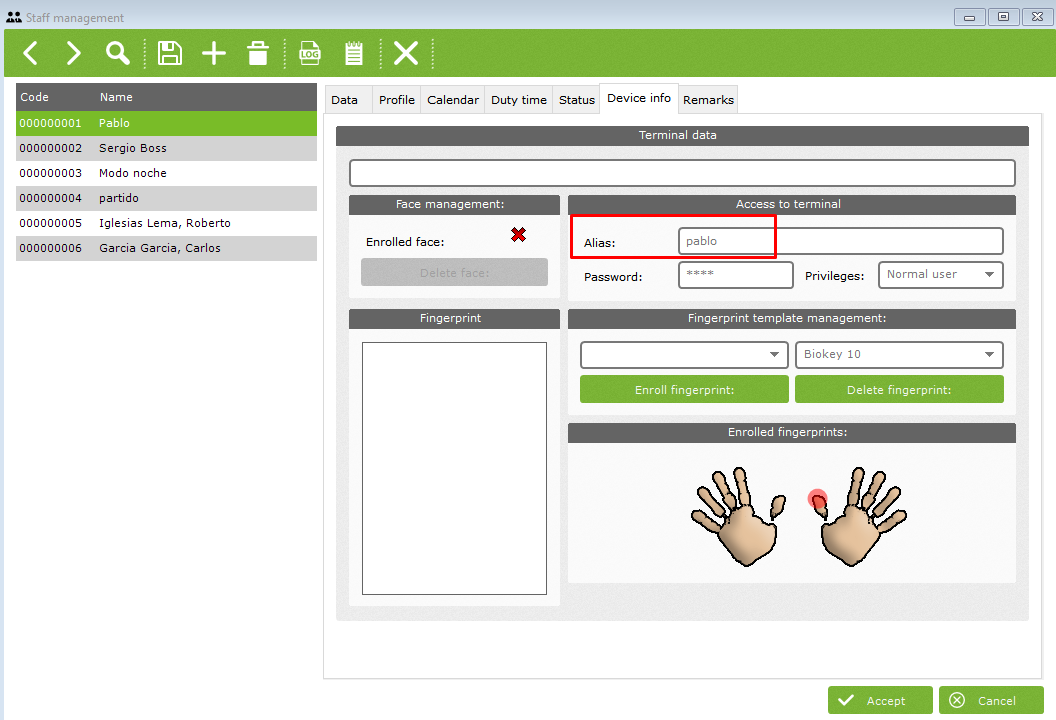Click the red X enrolled face indicator

click(518, 234)
